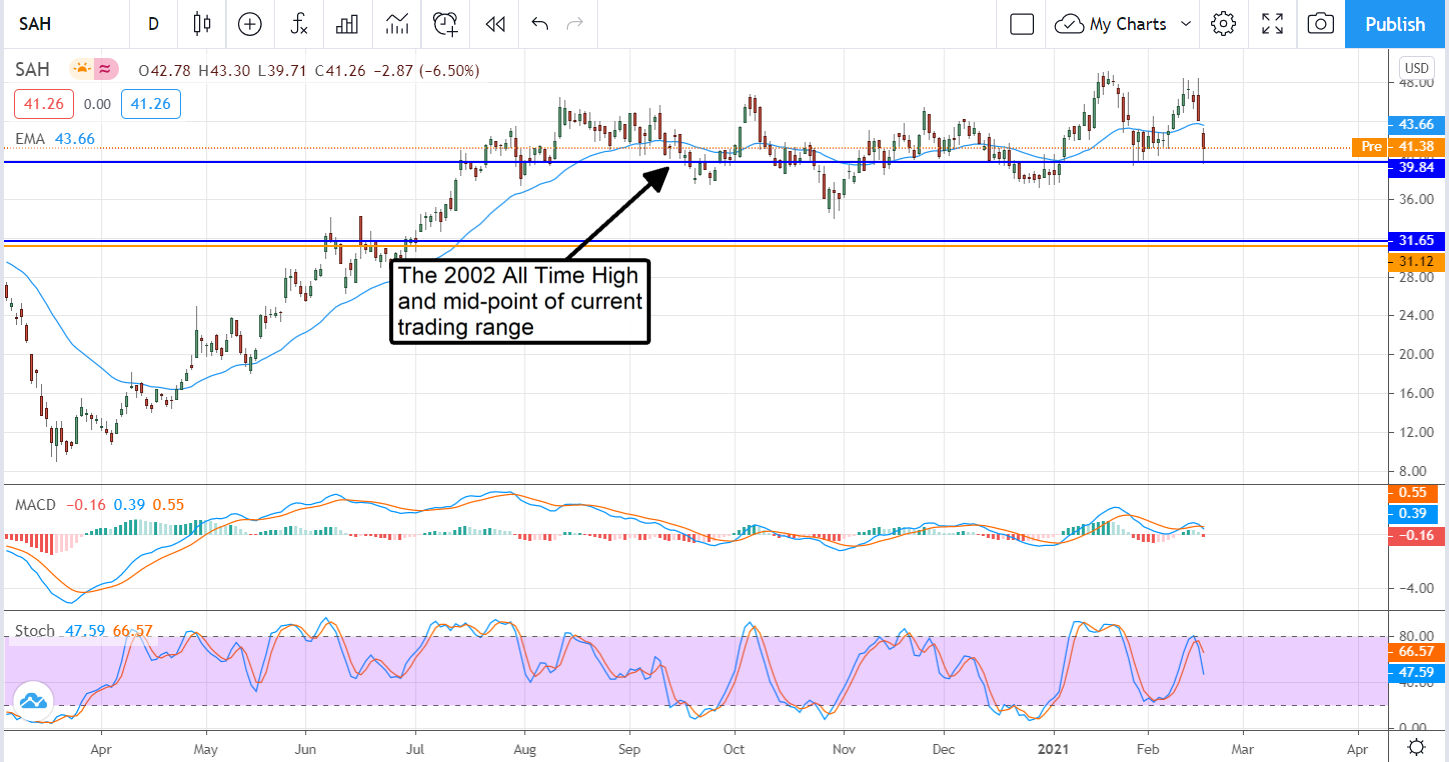This screenshot has height=762, width=1449.
Task: Open the select layout square menu
Action: coord(1021,24)
